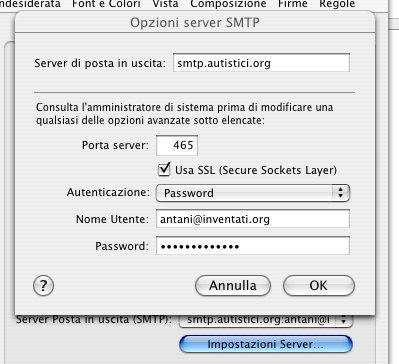The width and height of the screenshot is (399, 364).
Task: Click the Indesiderata tab
Action: click(30, 4)
